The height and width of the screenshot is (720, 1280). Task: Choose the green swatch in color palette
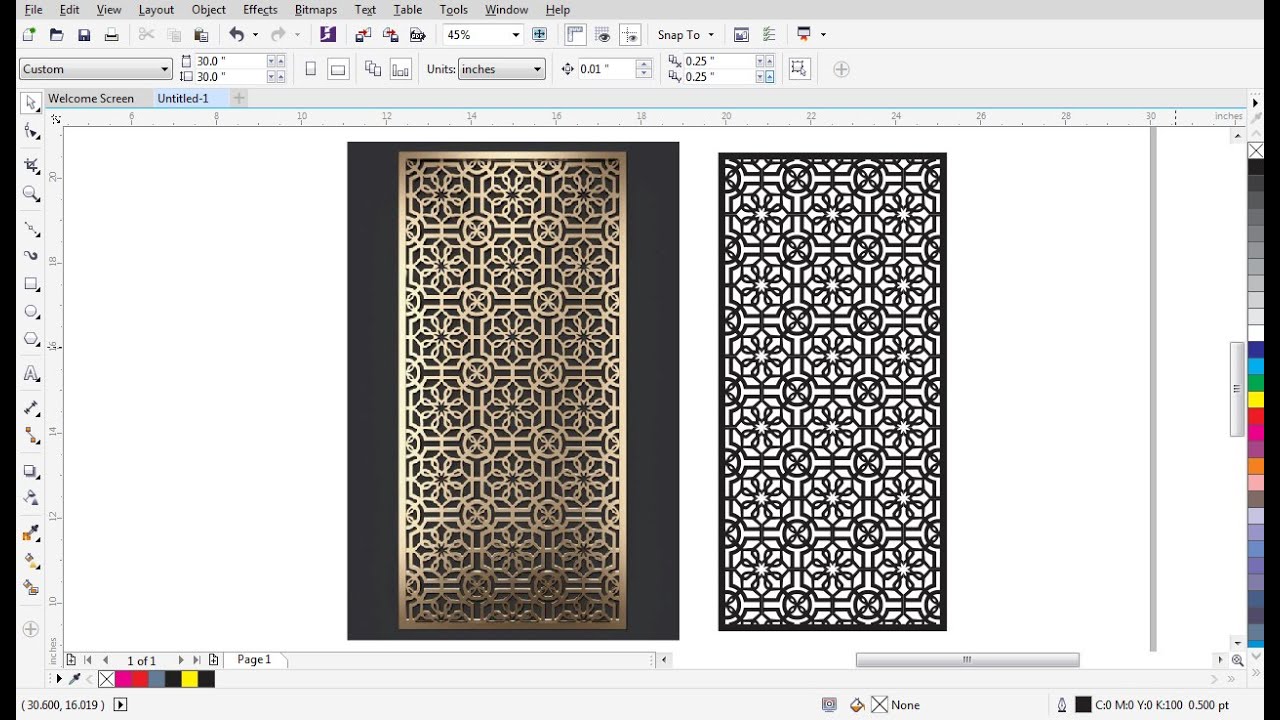click(1256, 383)
